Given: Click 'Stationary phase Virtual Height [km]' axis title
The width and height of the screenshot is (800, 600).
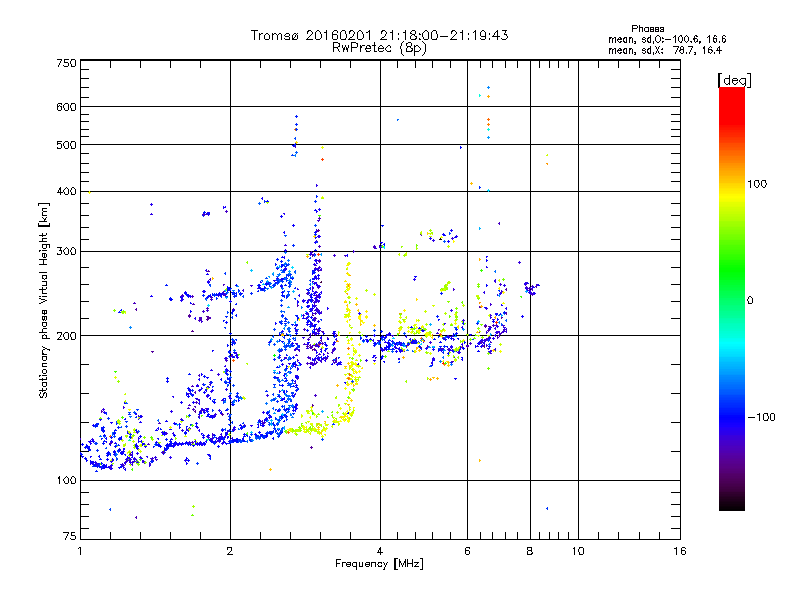Looking at the screenshot, I should click(44, 300).
